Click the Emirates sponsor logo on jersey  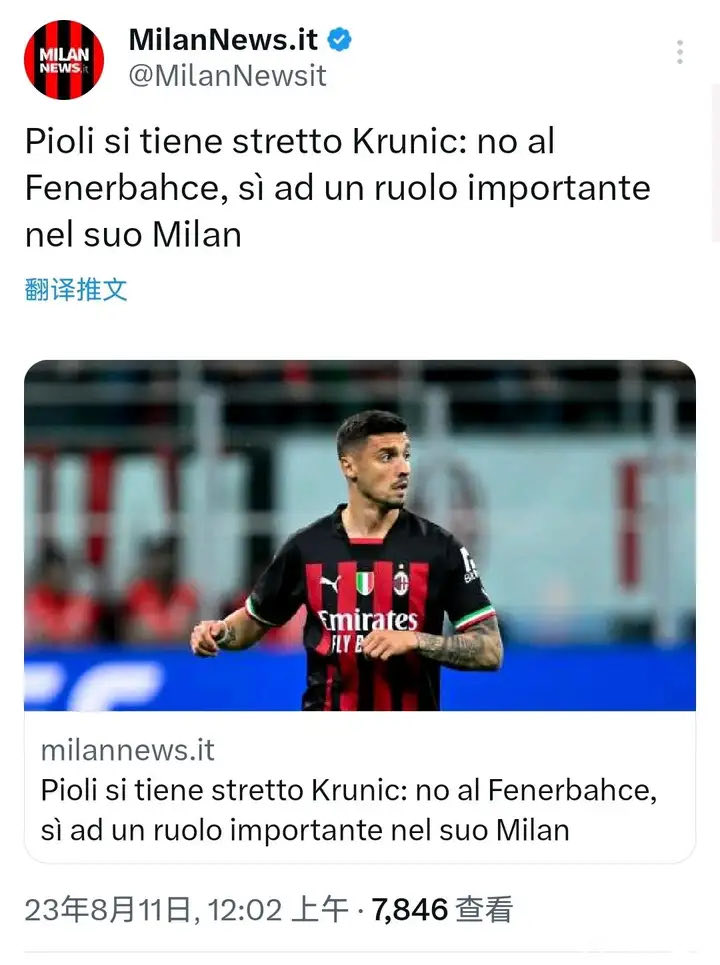click(368, 620)
